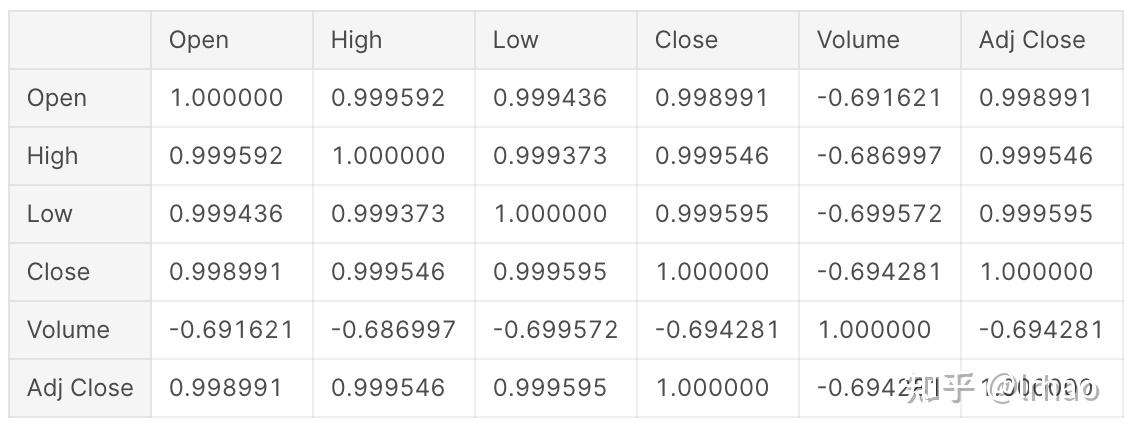
Task: Select the Low row label
Action: [x=50, y=214]
